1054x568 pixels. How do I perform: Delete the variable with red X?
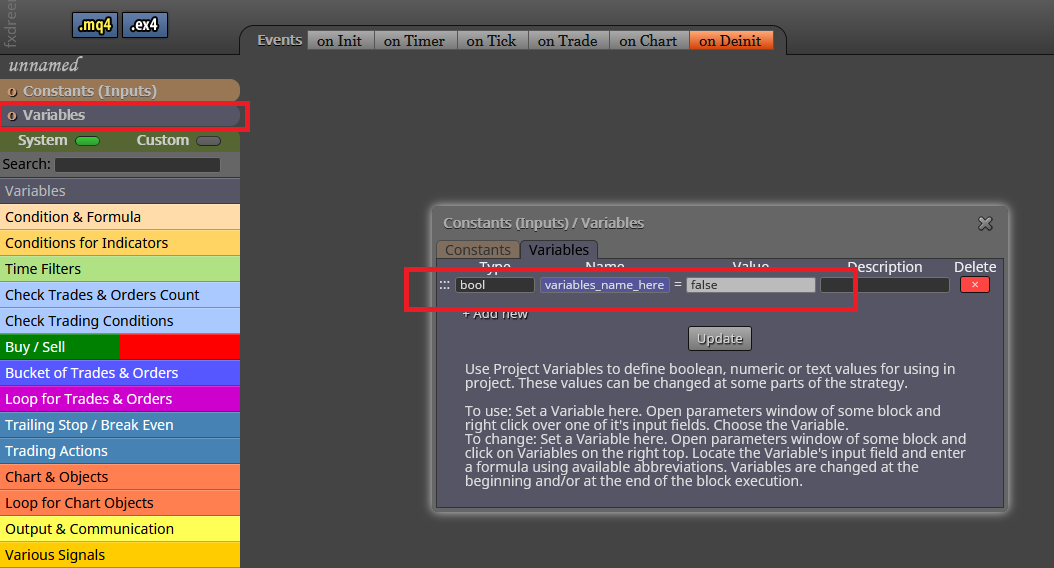975,285
